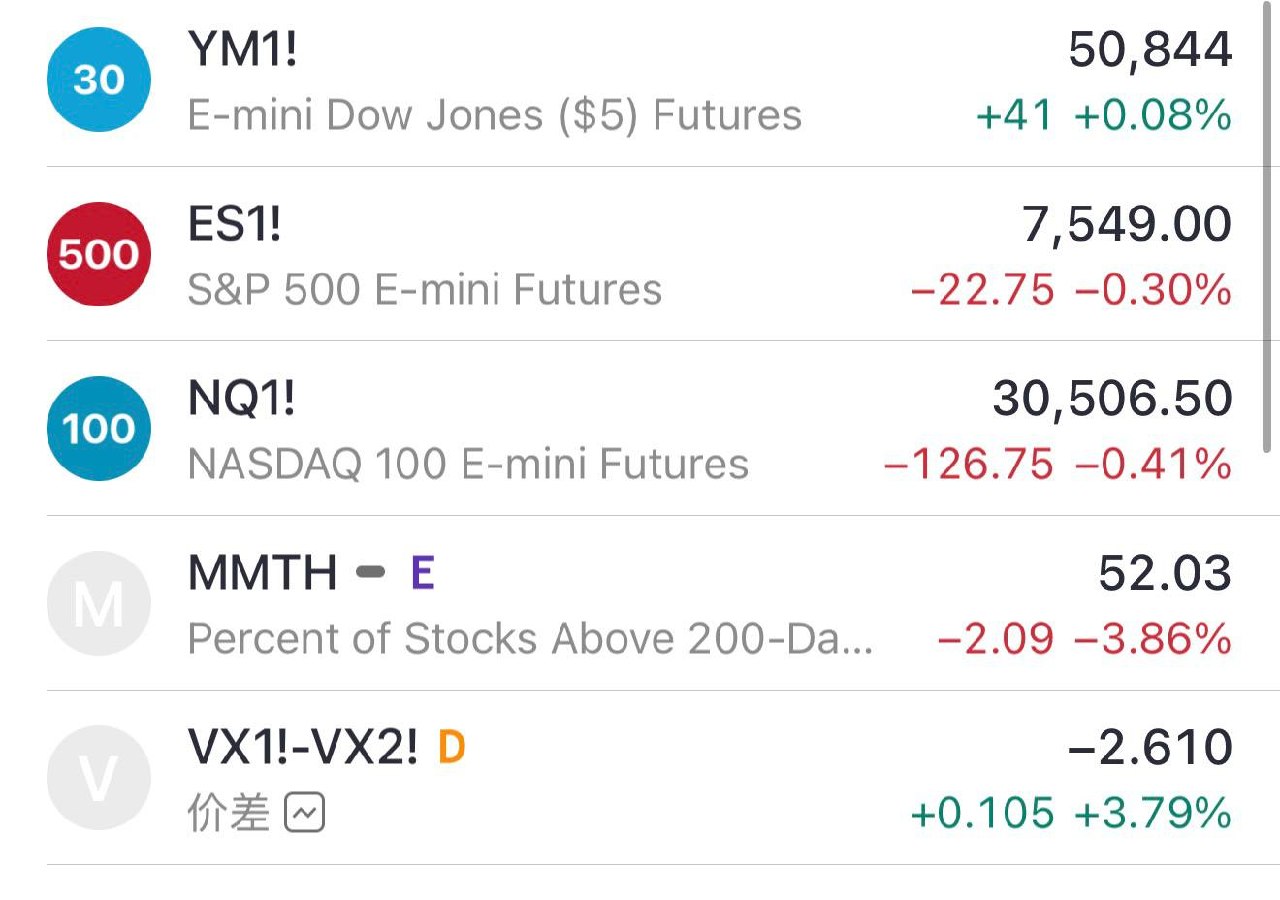Tap the −2.09 −3.86% change for MMTH

(x=1085, y=638)
